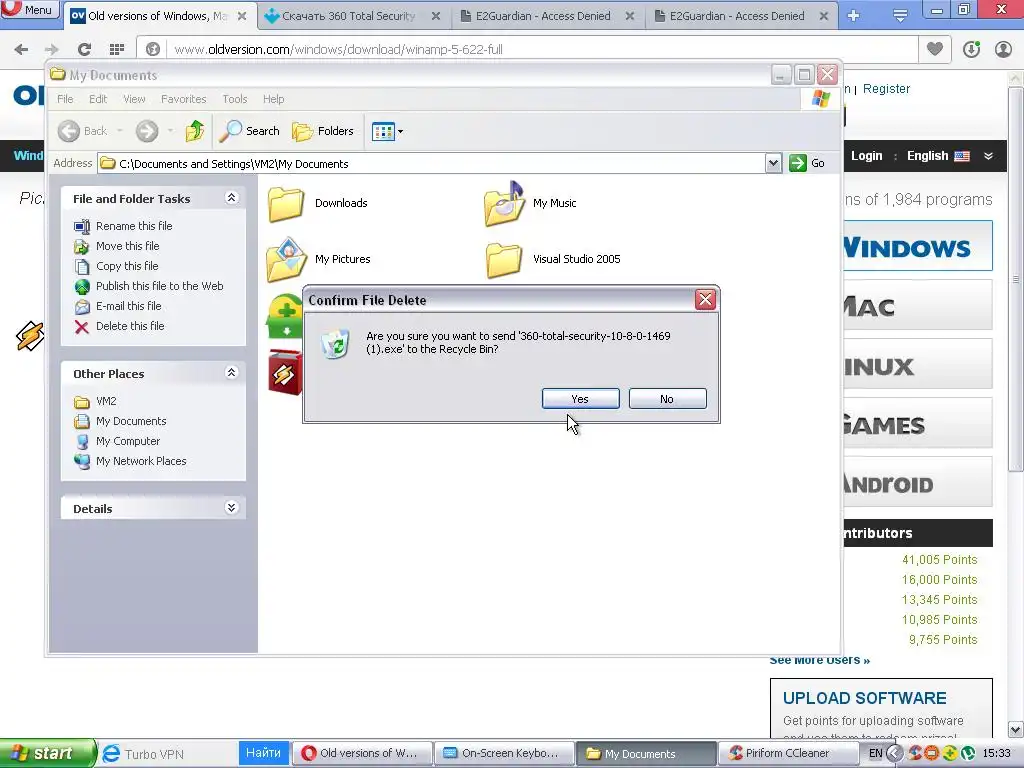Click Copy this file task
Viewport: 1024px width, 768px height.
pos(127,266)
